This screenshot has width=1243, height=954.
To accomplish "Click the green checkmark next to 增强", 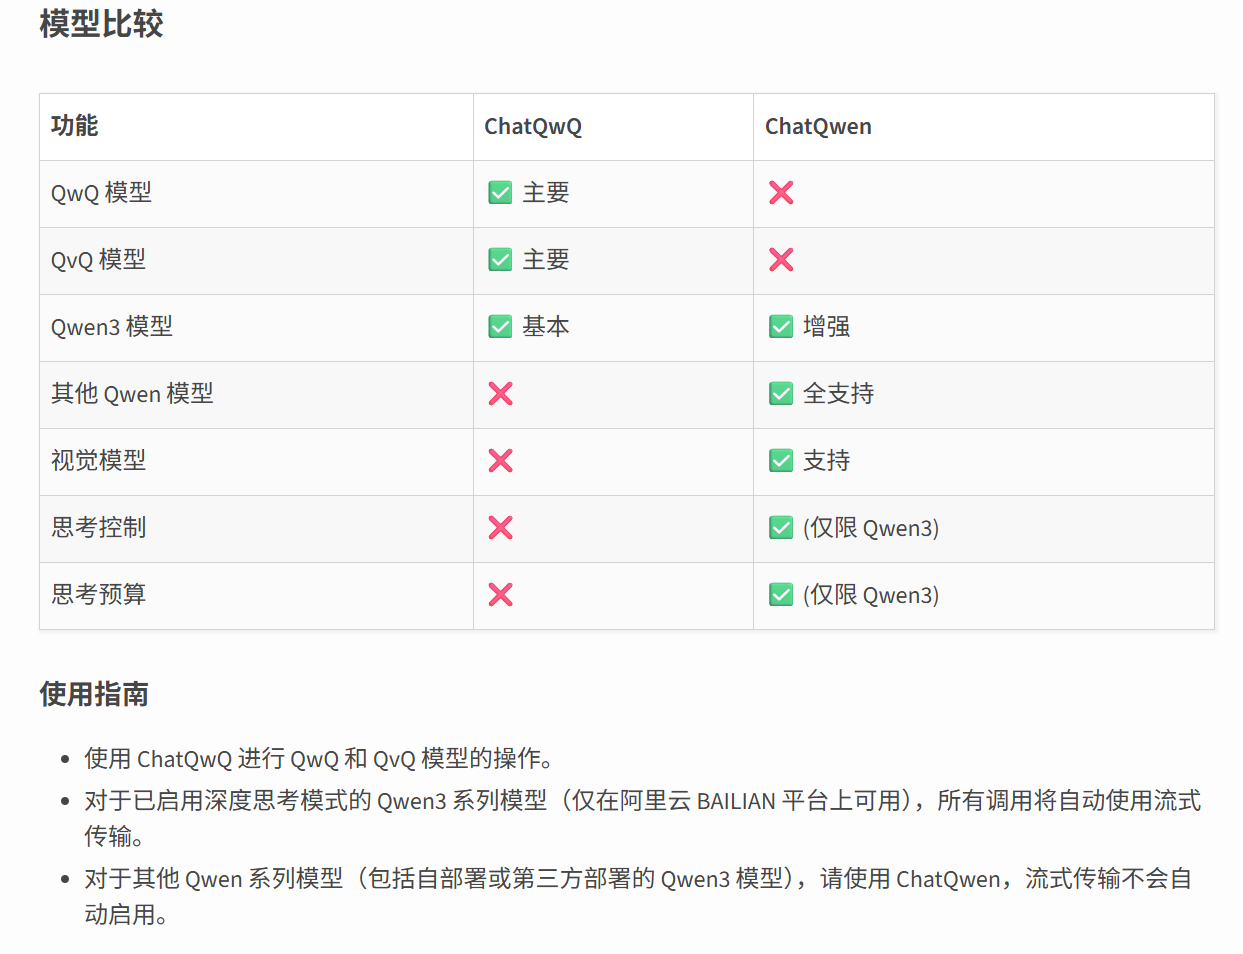I will click(781, 327).
